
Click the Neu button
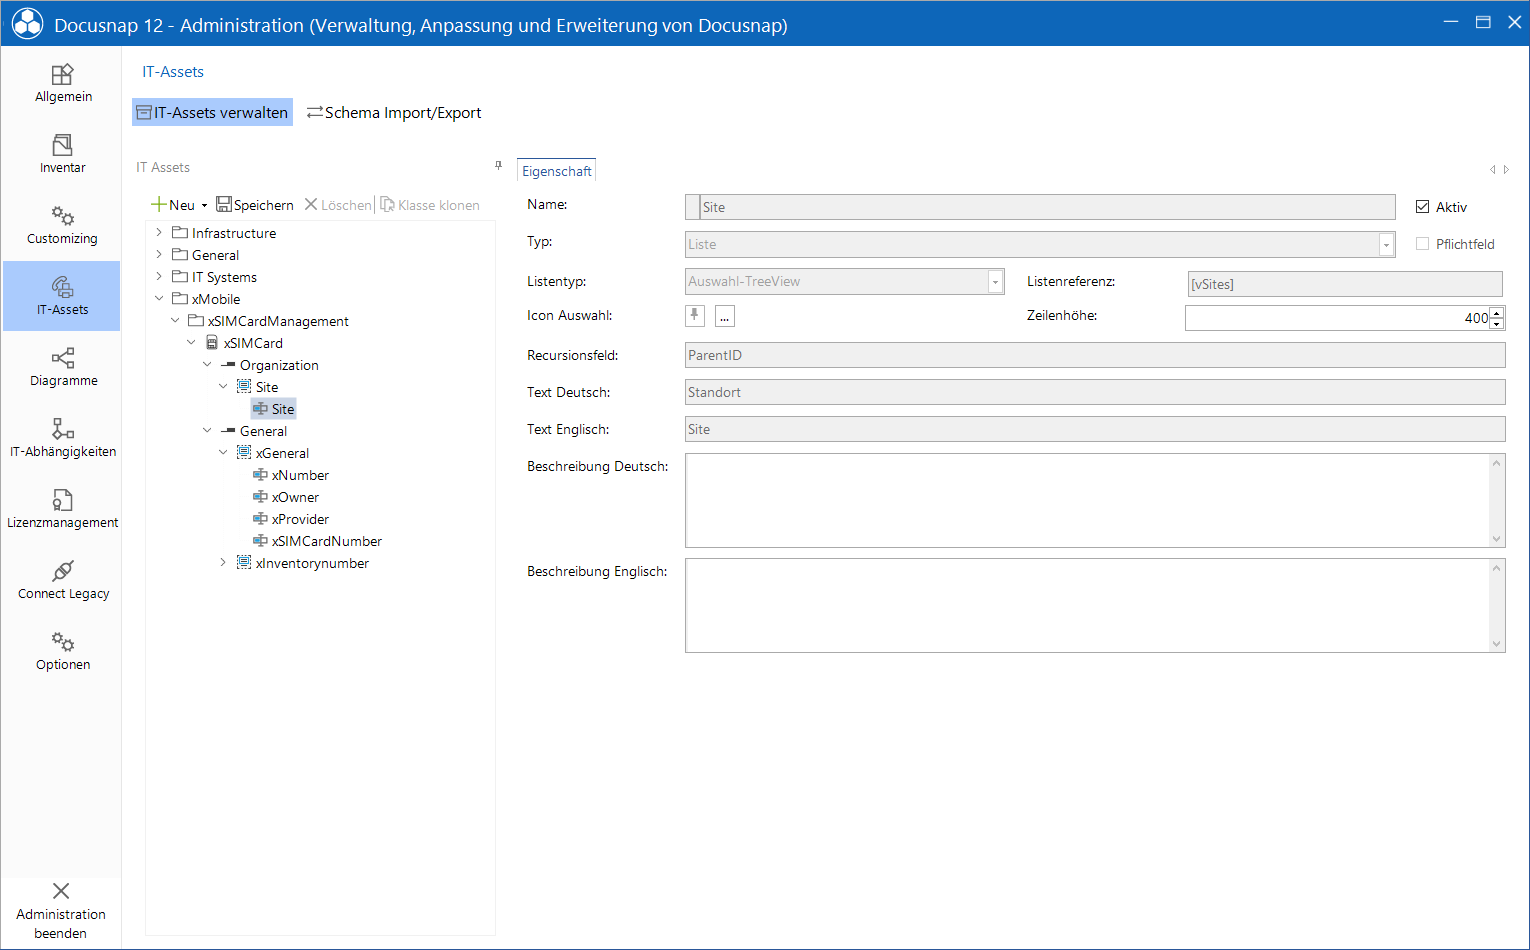coord(172,205)
